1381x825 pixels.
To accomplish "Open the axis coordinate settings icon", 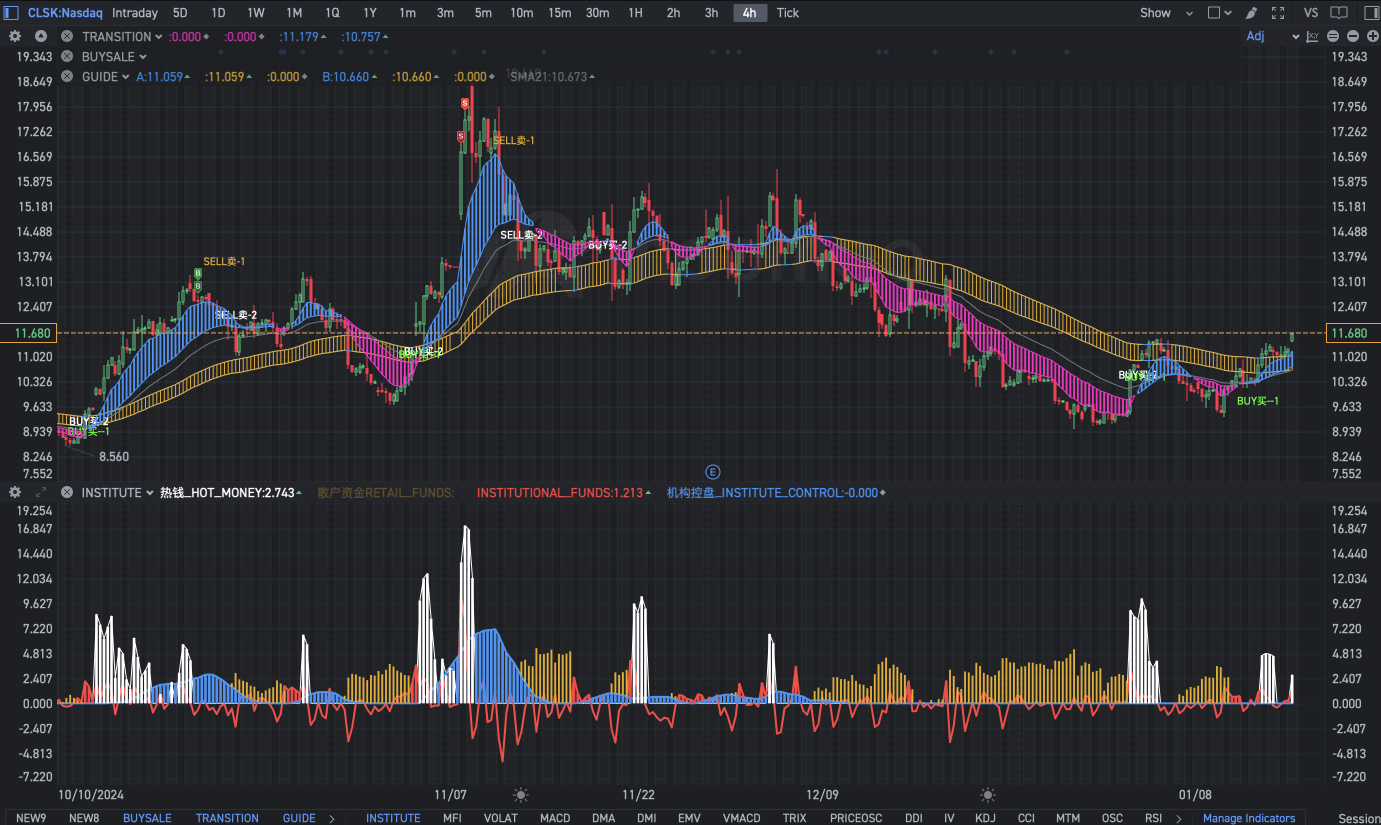I will pos(1313,36).
